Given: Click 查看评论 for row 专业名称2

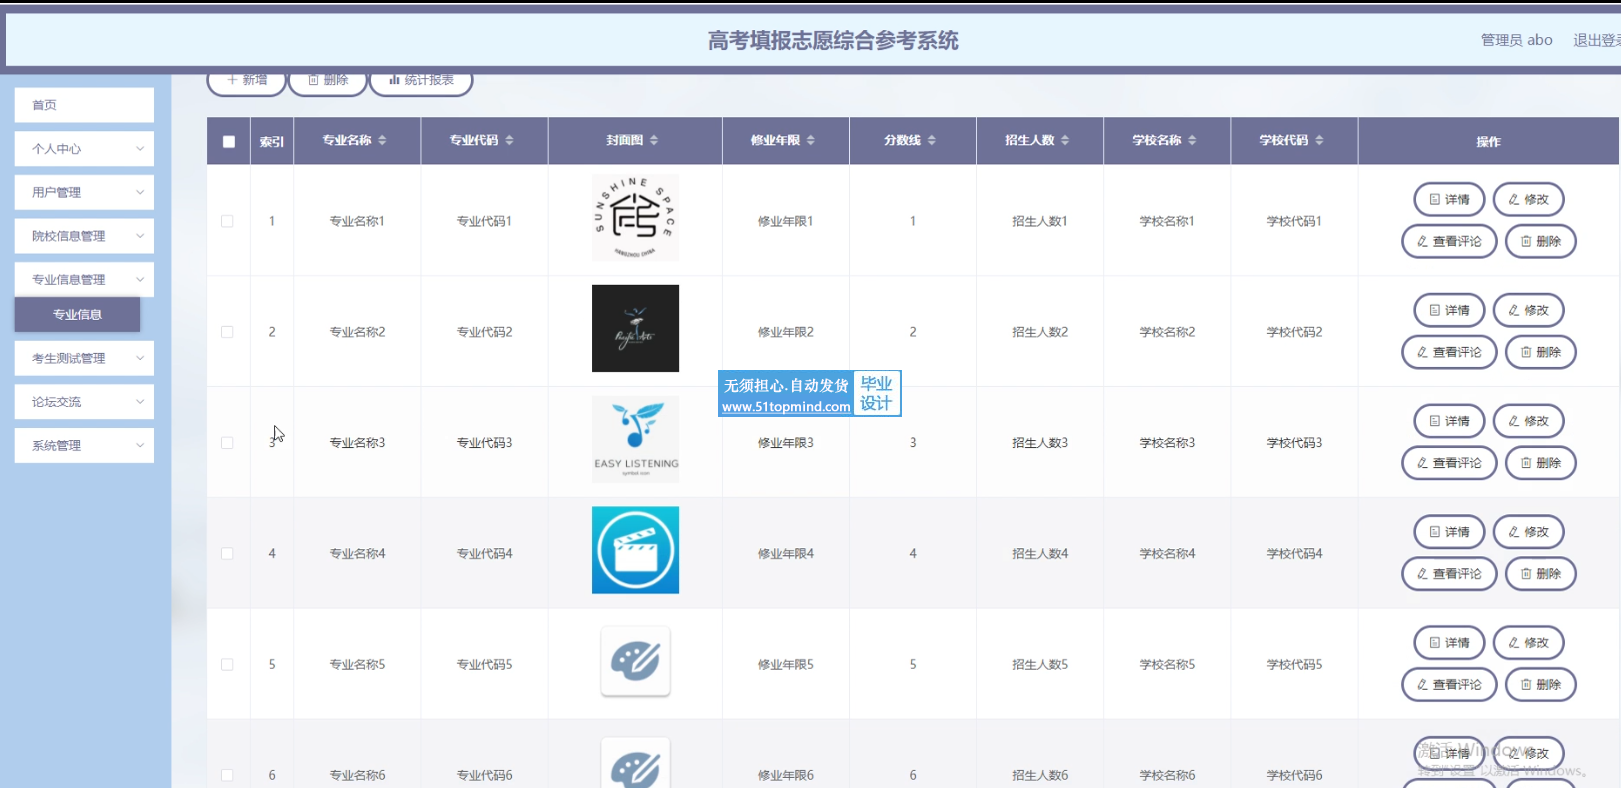Looking at the screenshot, I should coord(1449,352).
